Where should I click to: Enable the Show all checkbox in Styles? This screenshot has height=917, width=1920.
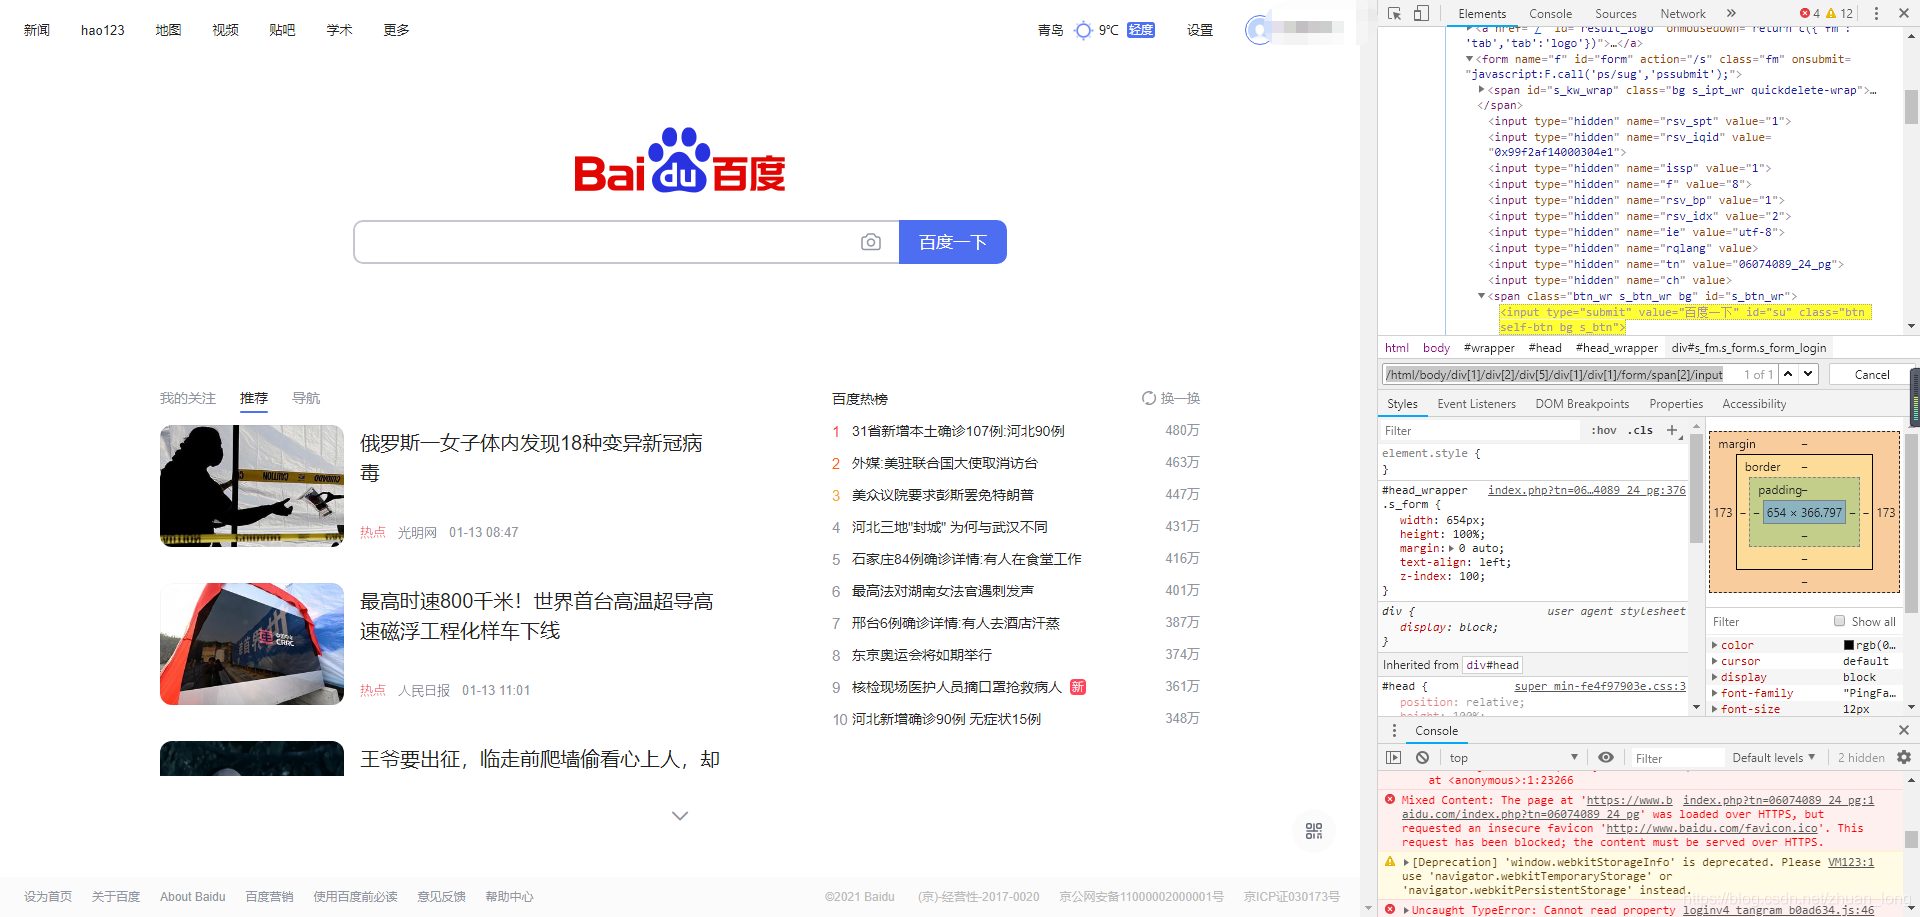coord(1839,621)
